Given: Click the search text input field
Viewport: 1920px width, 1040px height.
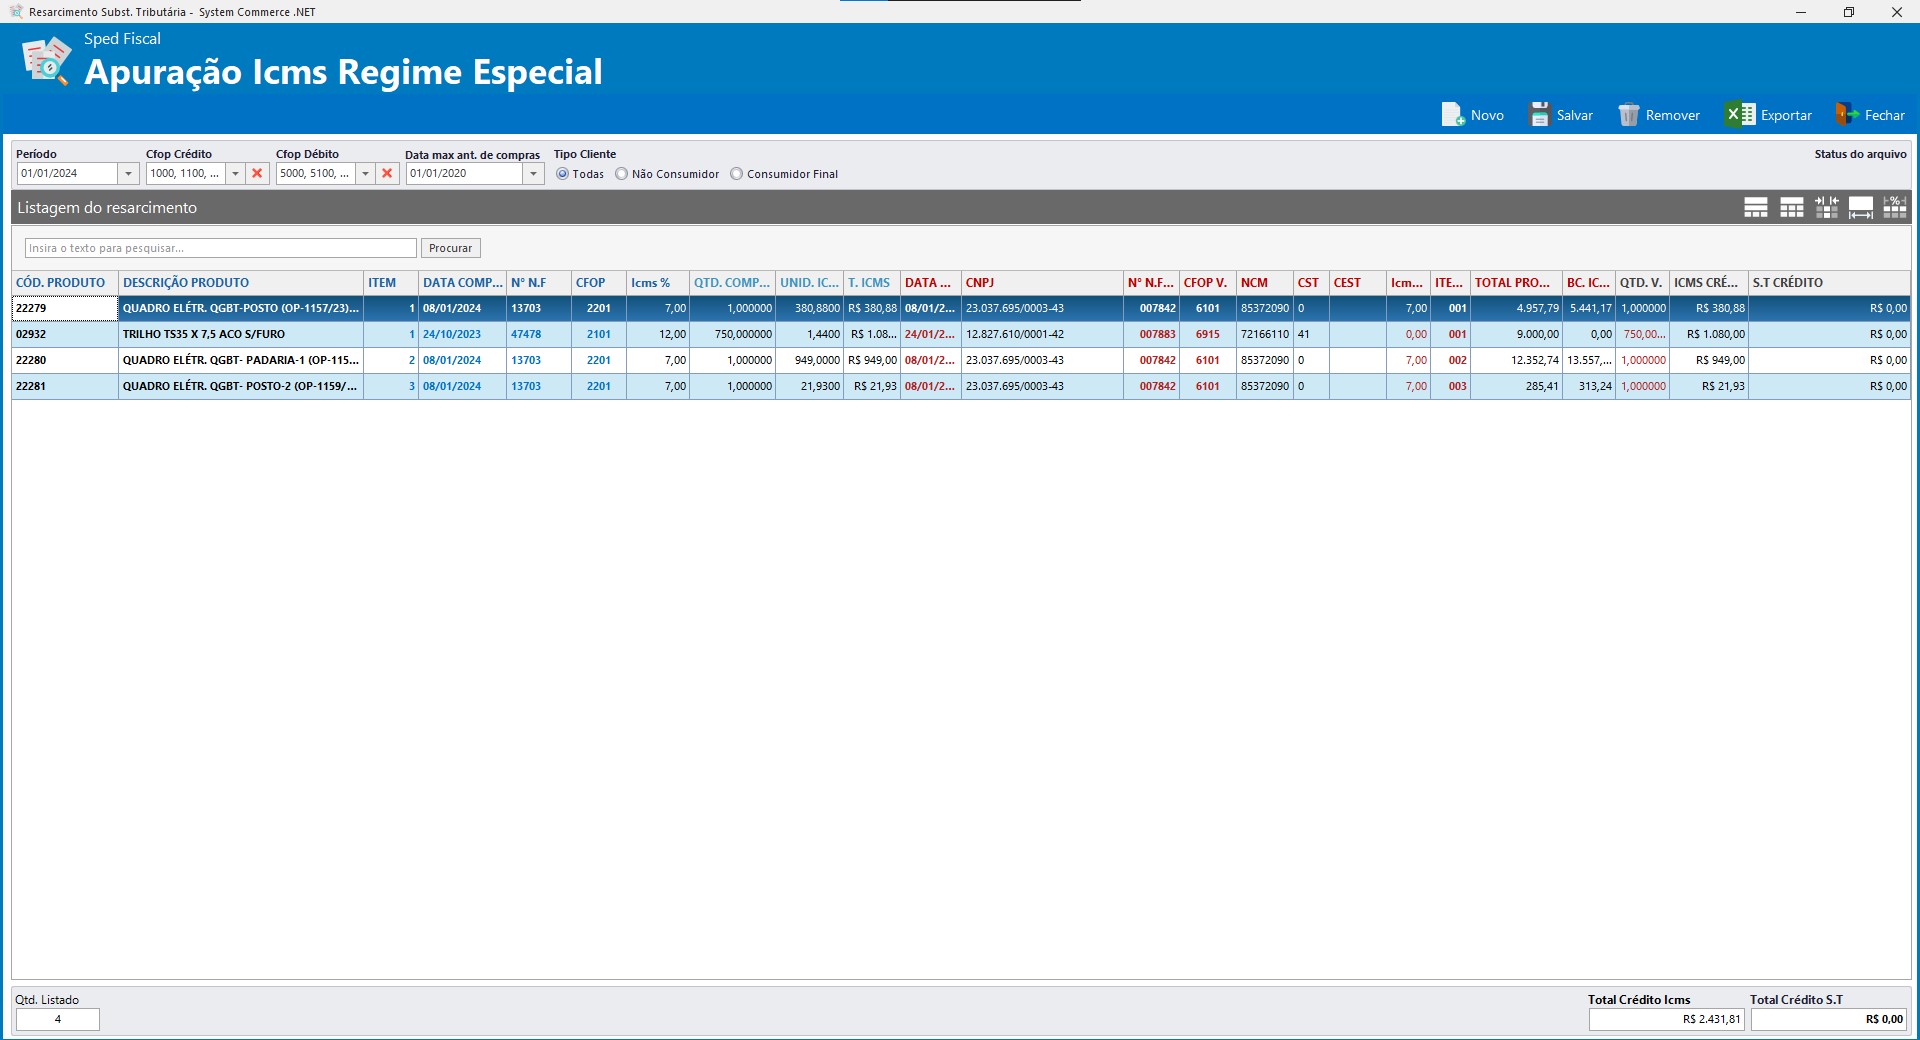Looking at the screenshot, I should pos(220,248).
